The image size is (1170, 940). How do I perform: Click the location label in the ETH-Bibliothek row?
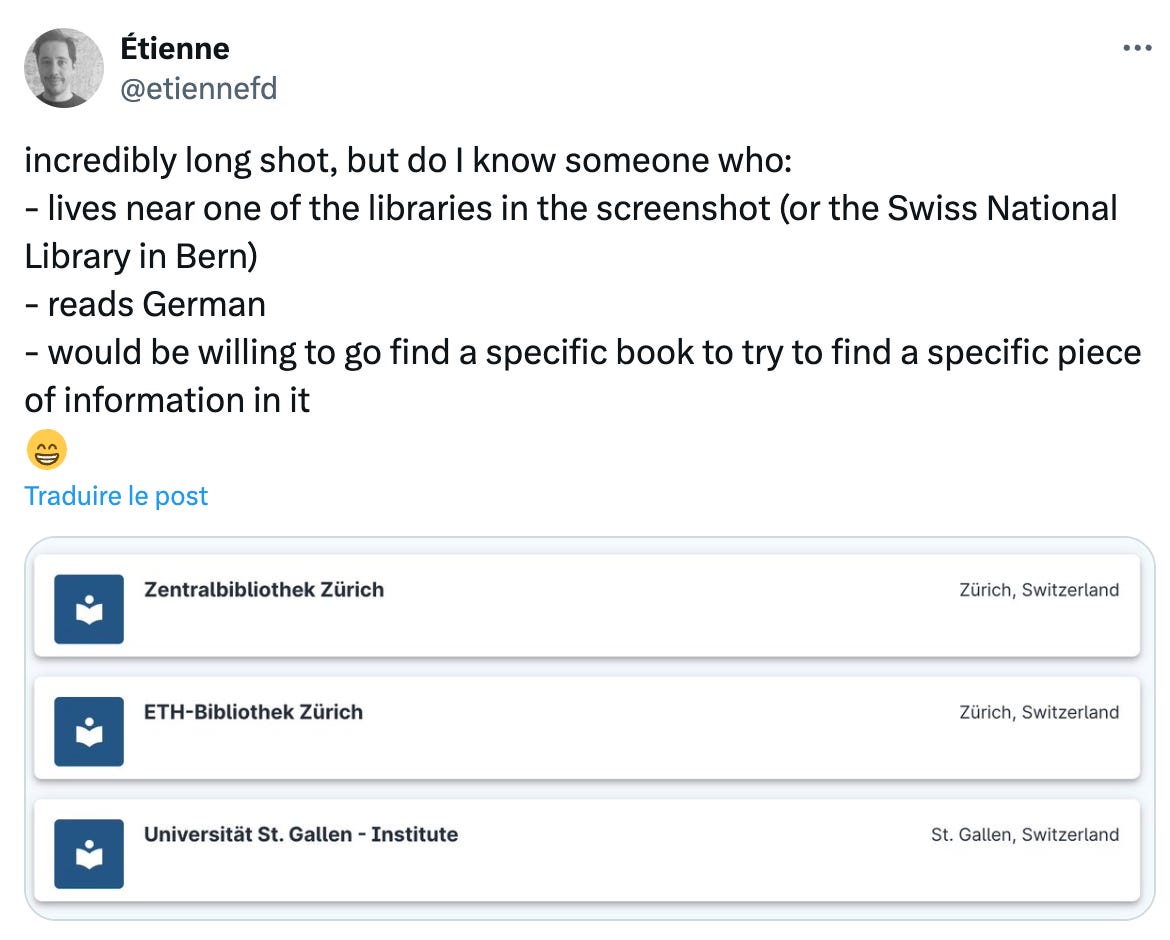(x=1038, y=712)
